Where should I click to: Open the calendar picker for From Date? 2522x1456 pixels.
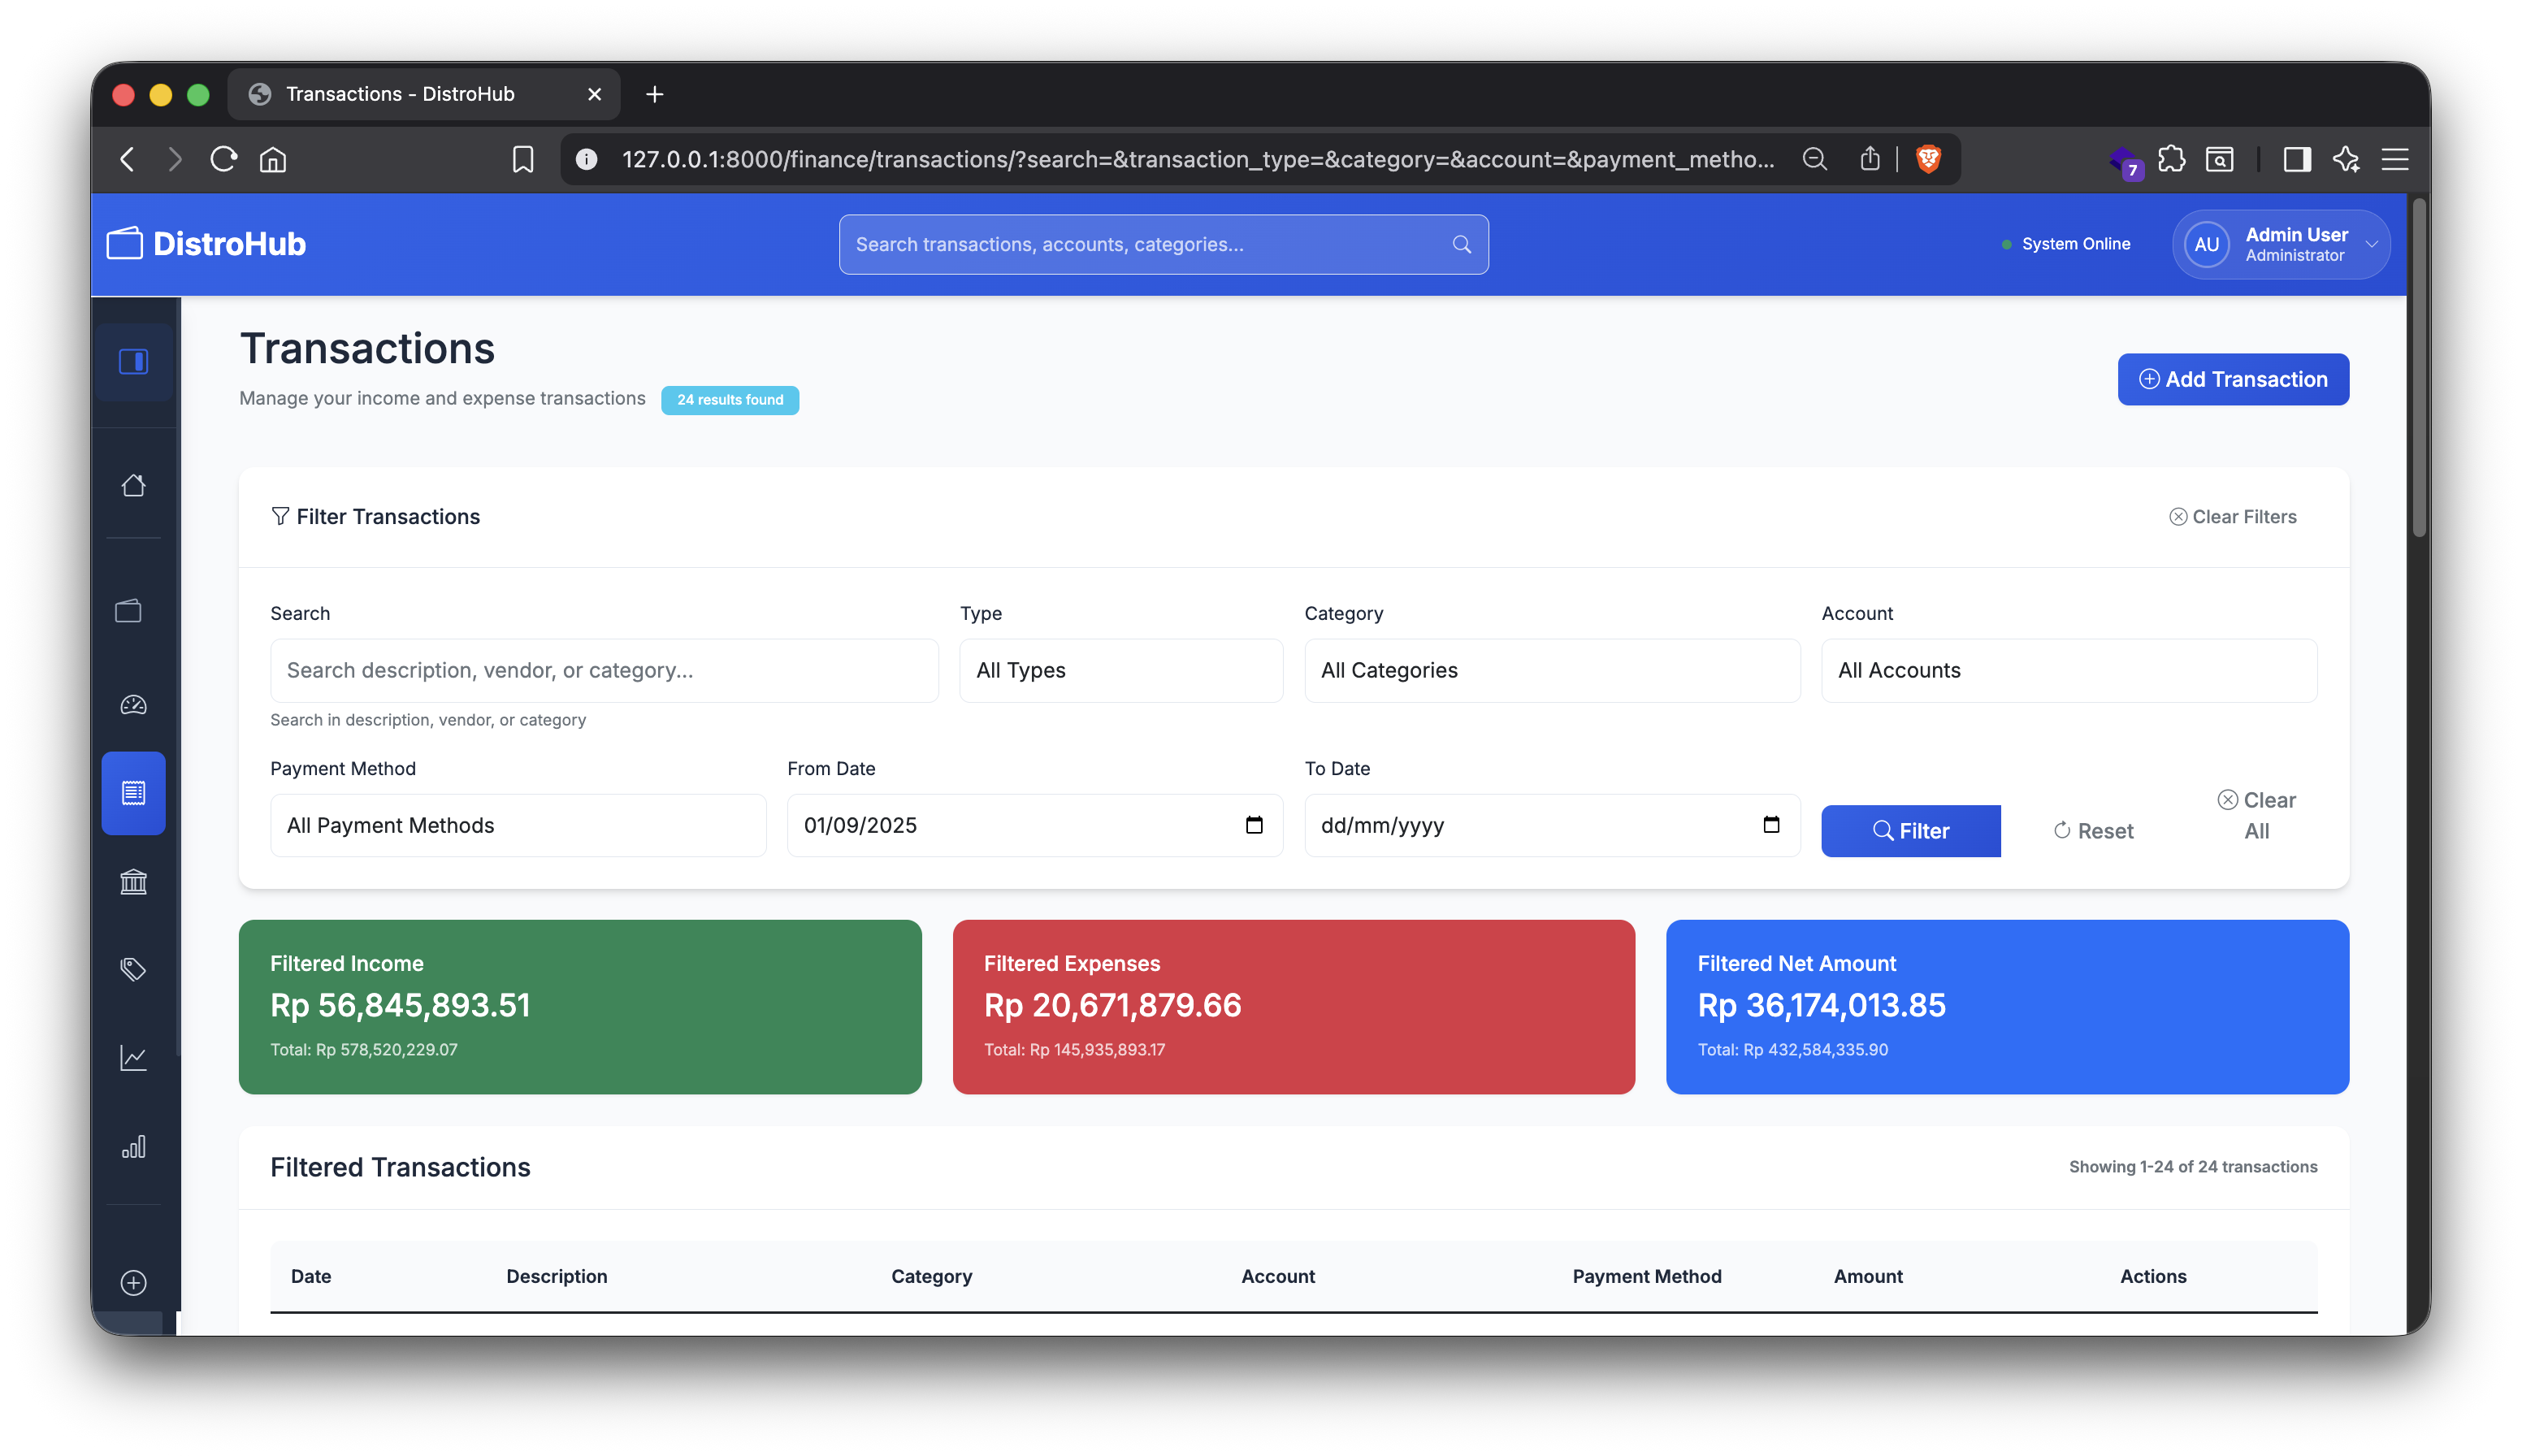(1256, 825)
